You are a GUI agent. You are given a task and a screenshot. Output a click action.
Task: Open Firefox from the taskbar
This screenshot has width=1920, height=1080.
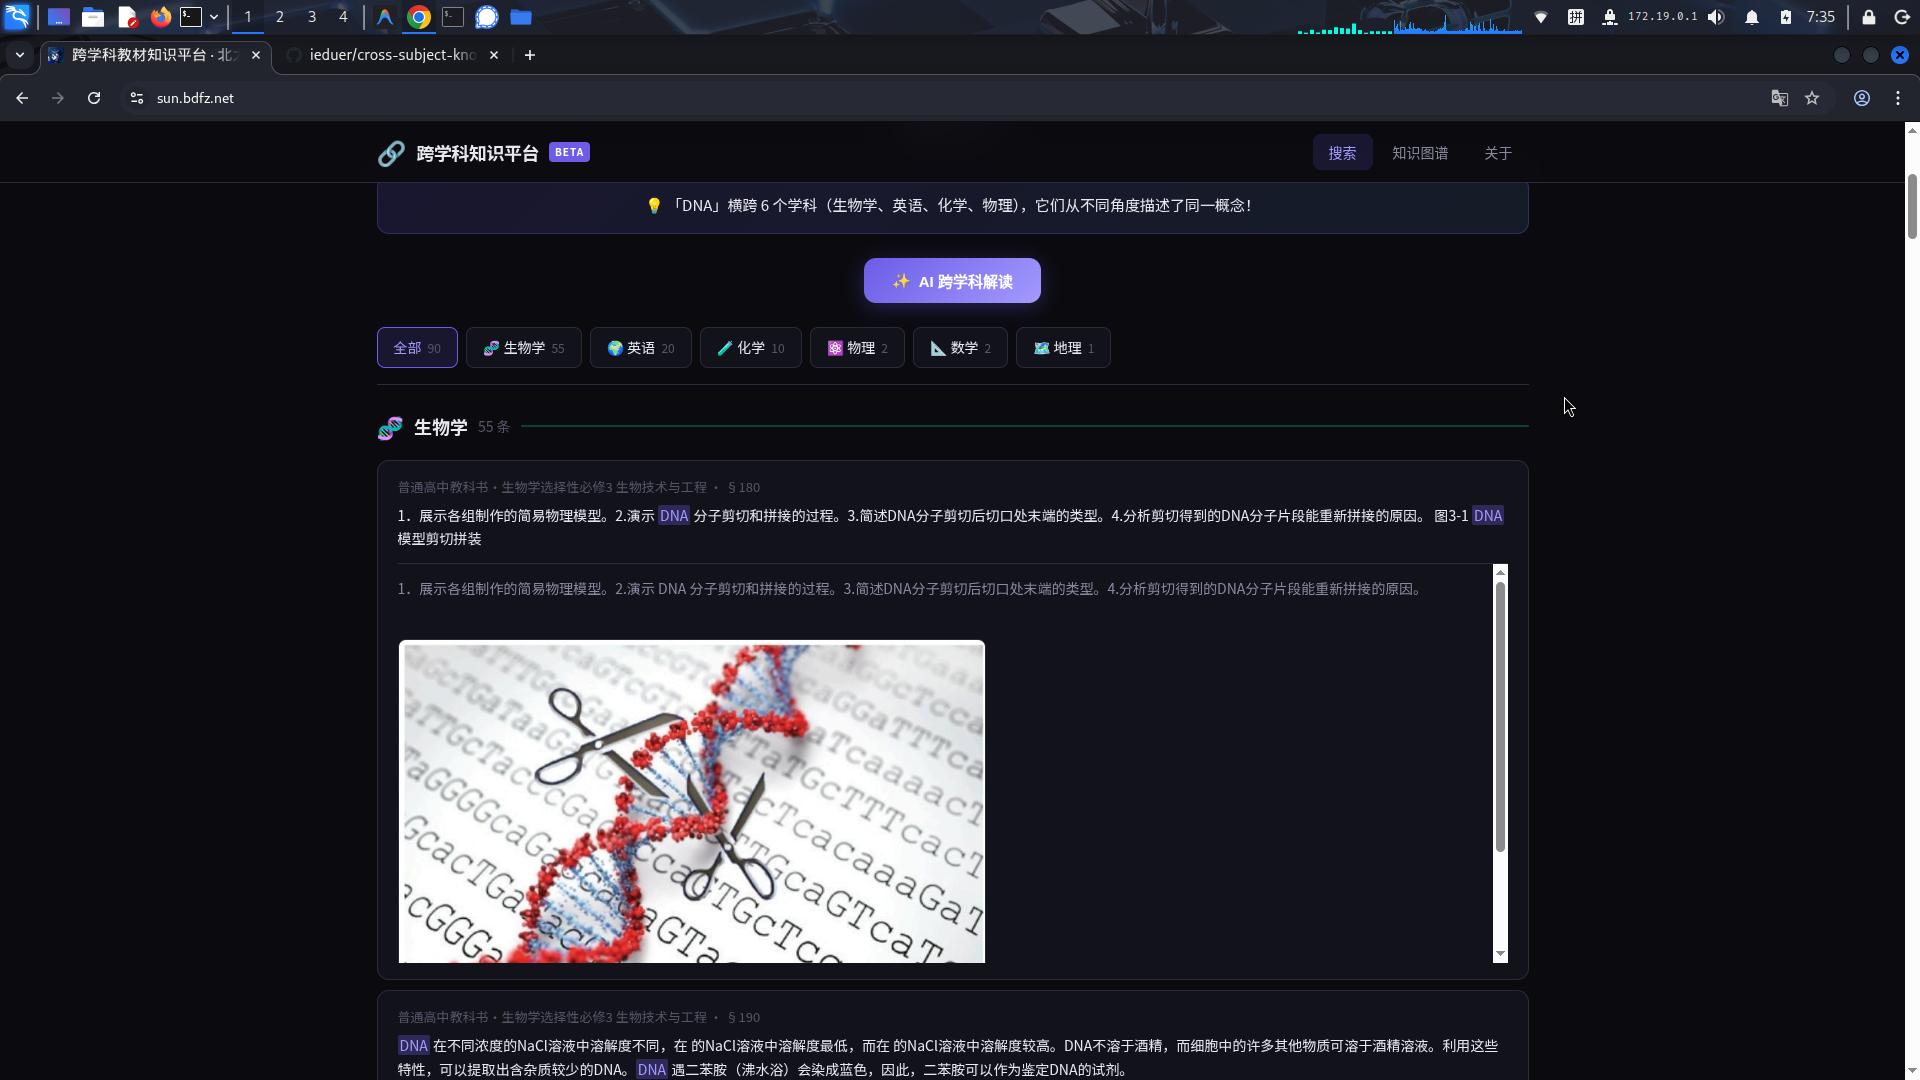[x=160, y=17]
